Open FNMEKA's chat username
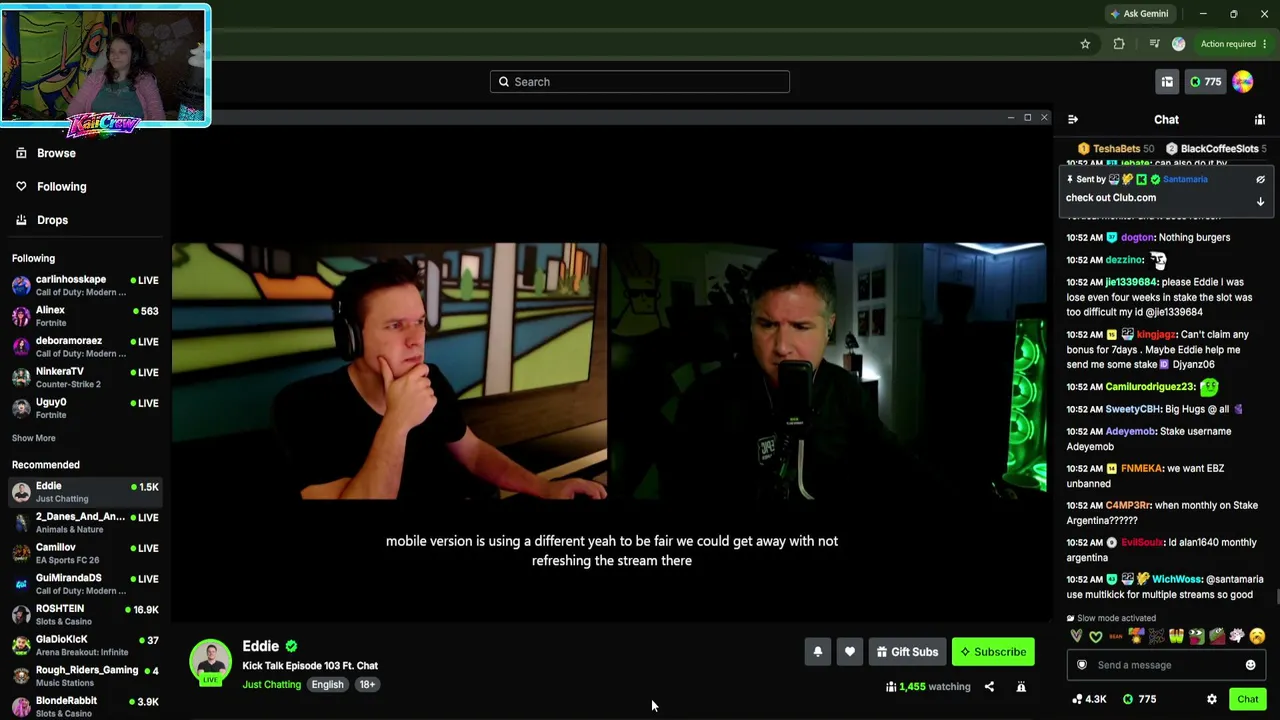1280x720 pixels. coord(1142,469)
